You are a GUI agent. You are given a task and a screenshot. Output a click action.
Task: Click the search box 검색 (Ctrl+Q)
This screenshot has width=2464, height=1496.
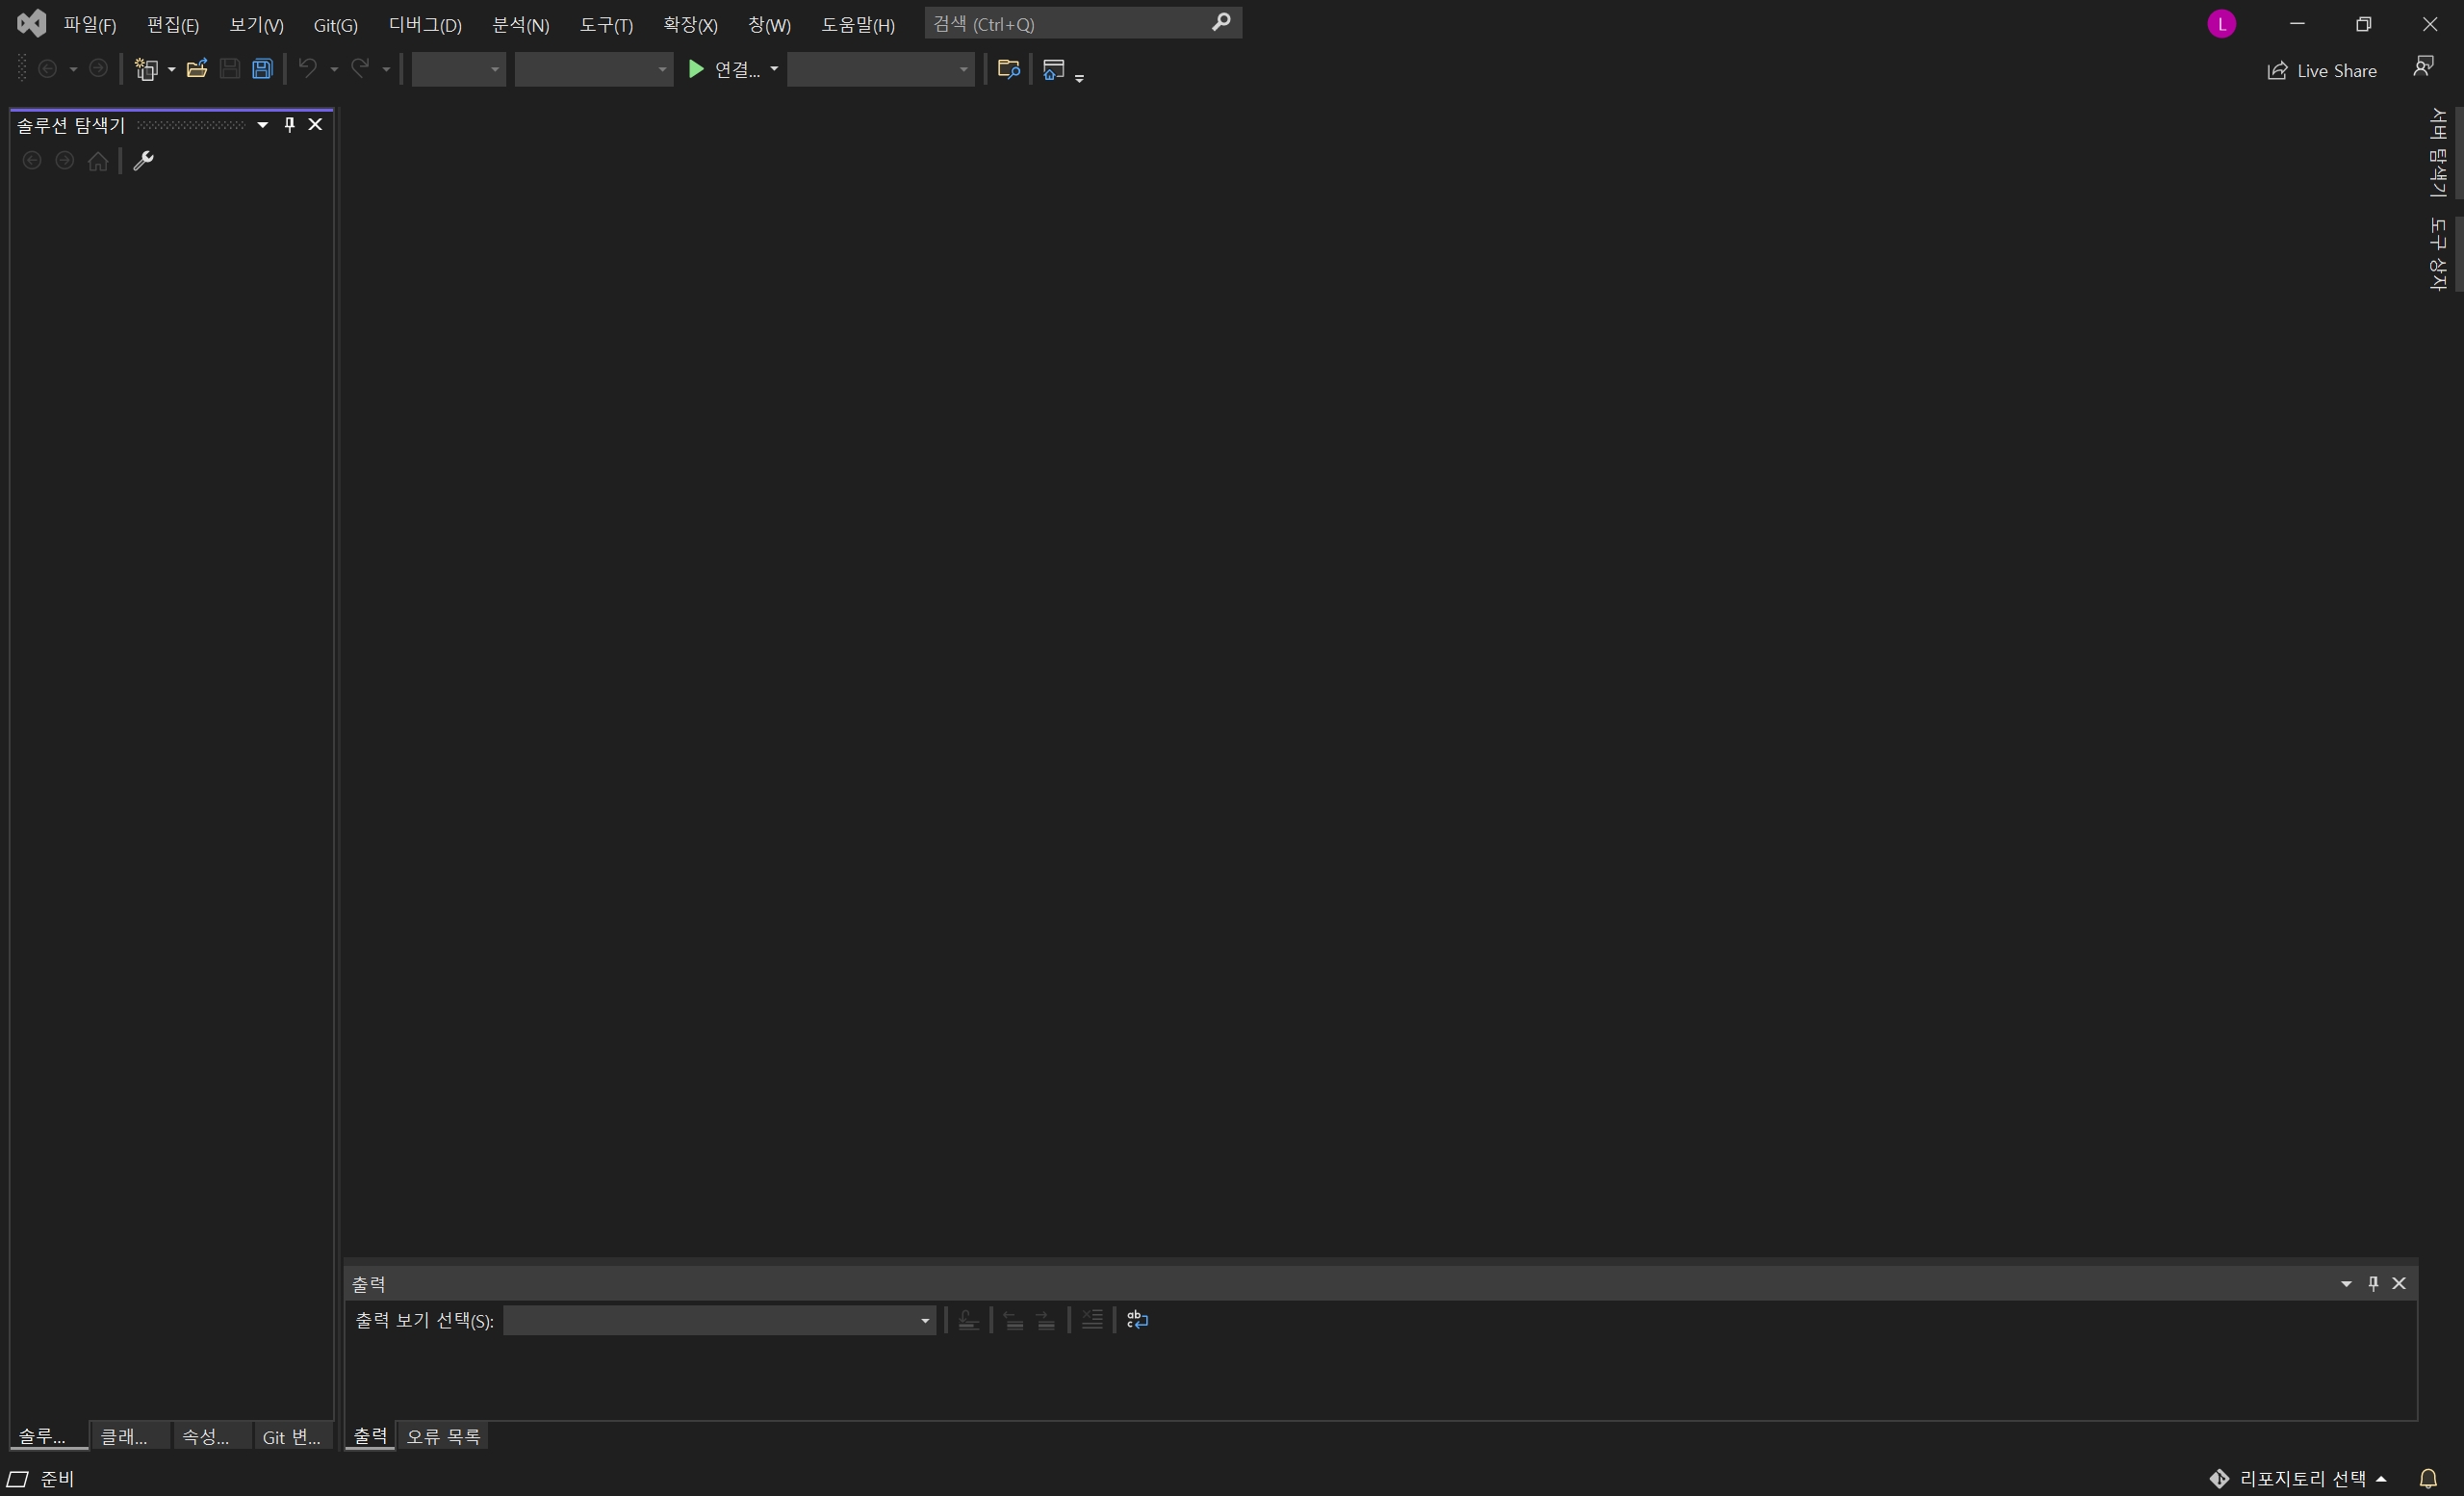point(1070,23)
